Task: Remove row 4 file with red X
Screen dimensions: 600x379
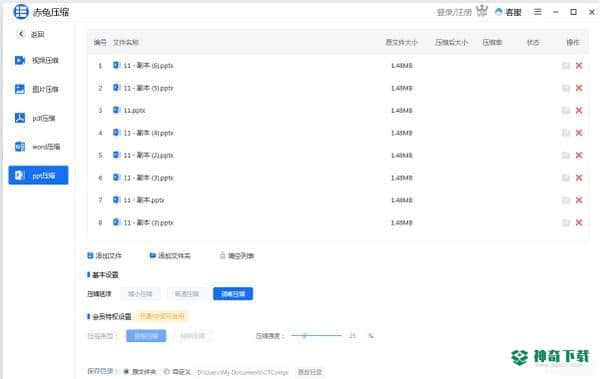Action: coord(579,133)
